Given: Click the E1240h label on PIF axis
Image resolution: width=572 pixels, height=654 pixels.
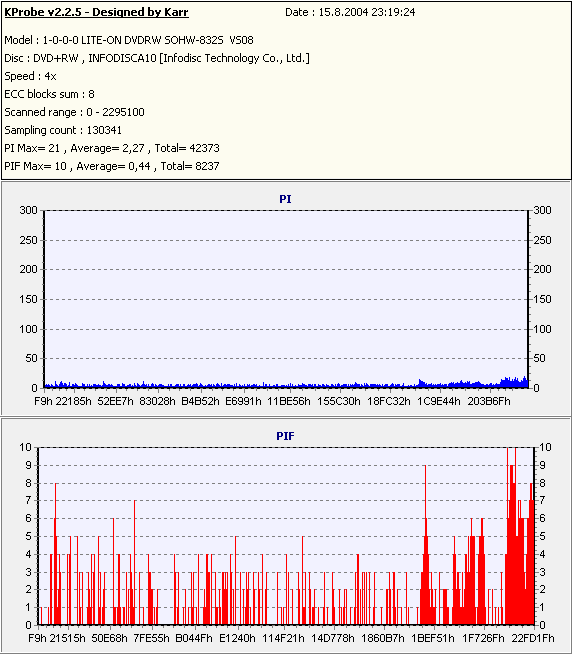Looking at the screenshot, I should (237, 638).
